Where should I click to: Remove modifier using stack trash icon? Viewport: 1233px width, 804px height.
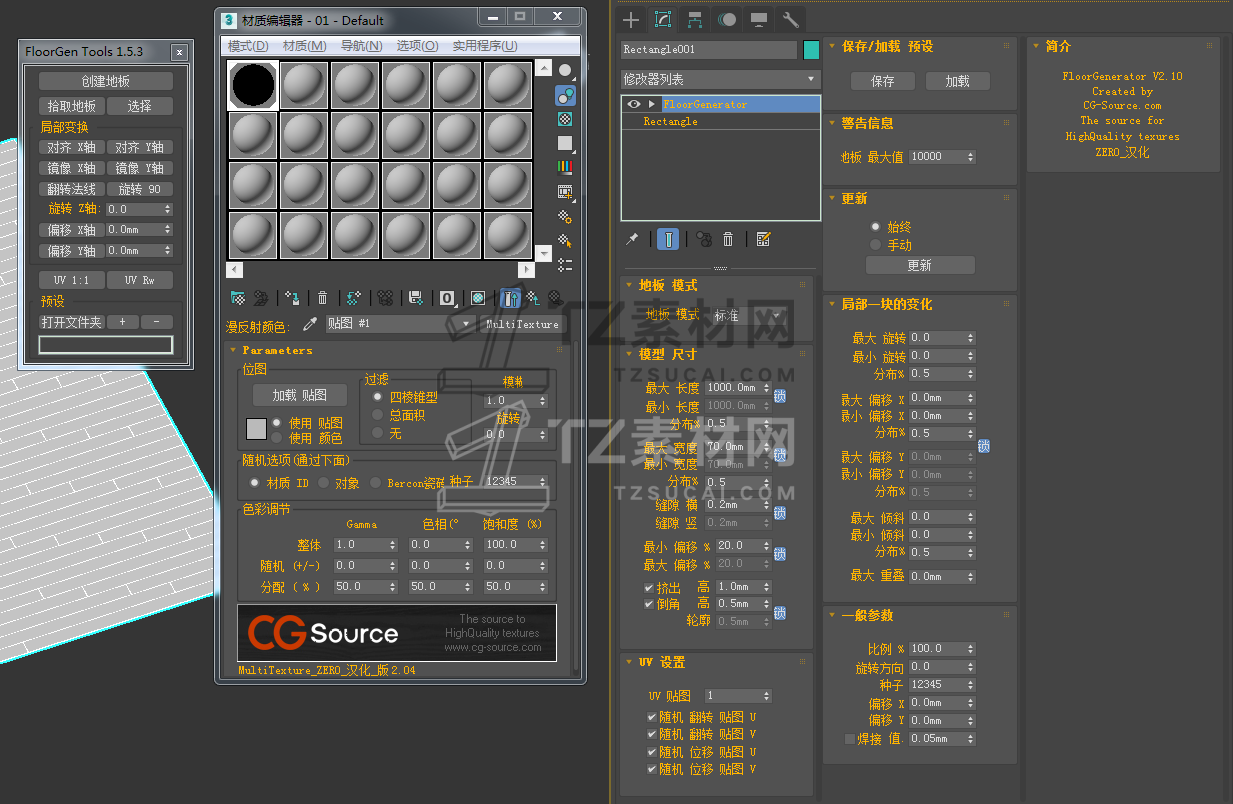point(728,239)
